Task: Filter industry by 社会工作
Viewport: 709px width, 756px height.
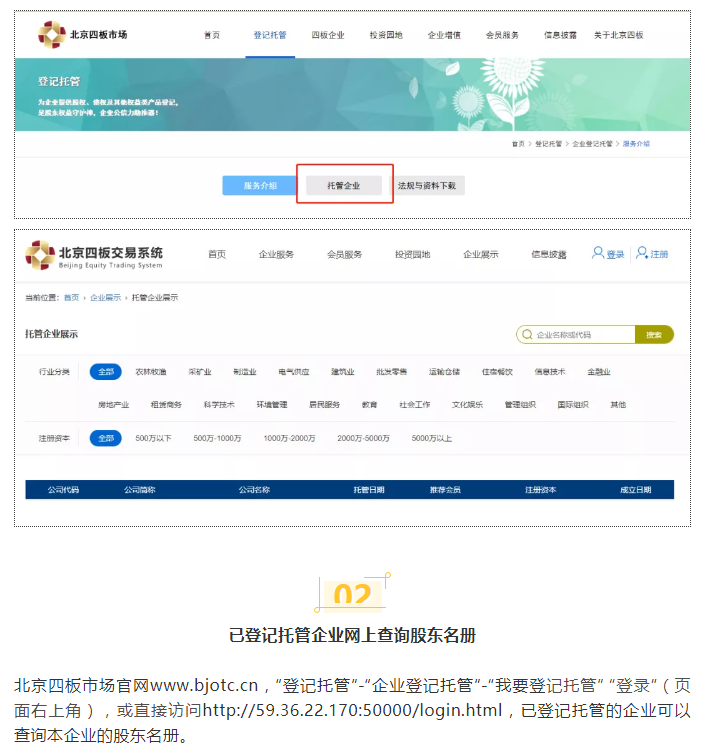Action: point(415,405)
